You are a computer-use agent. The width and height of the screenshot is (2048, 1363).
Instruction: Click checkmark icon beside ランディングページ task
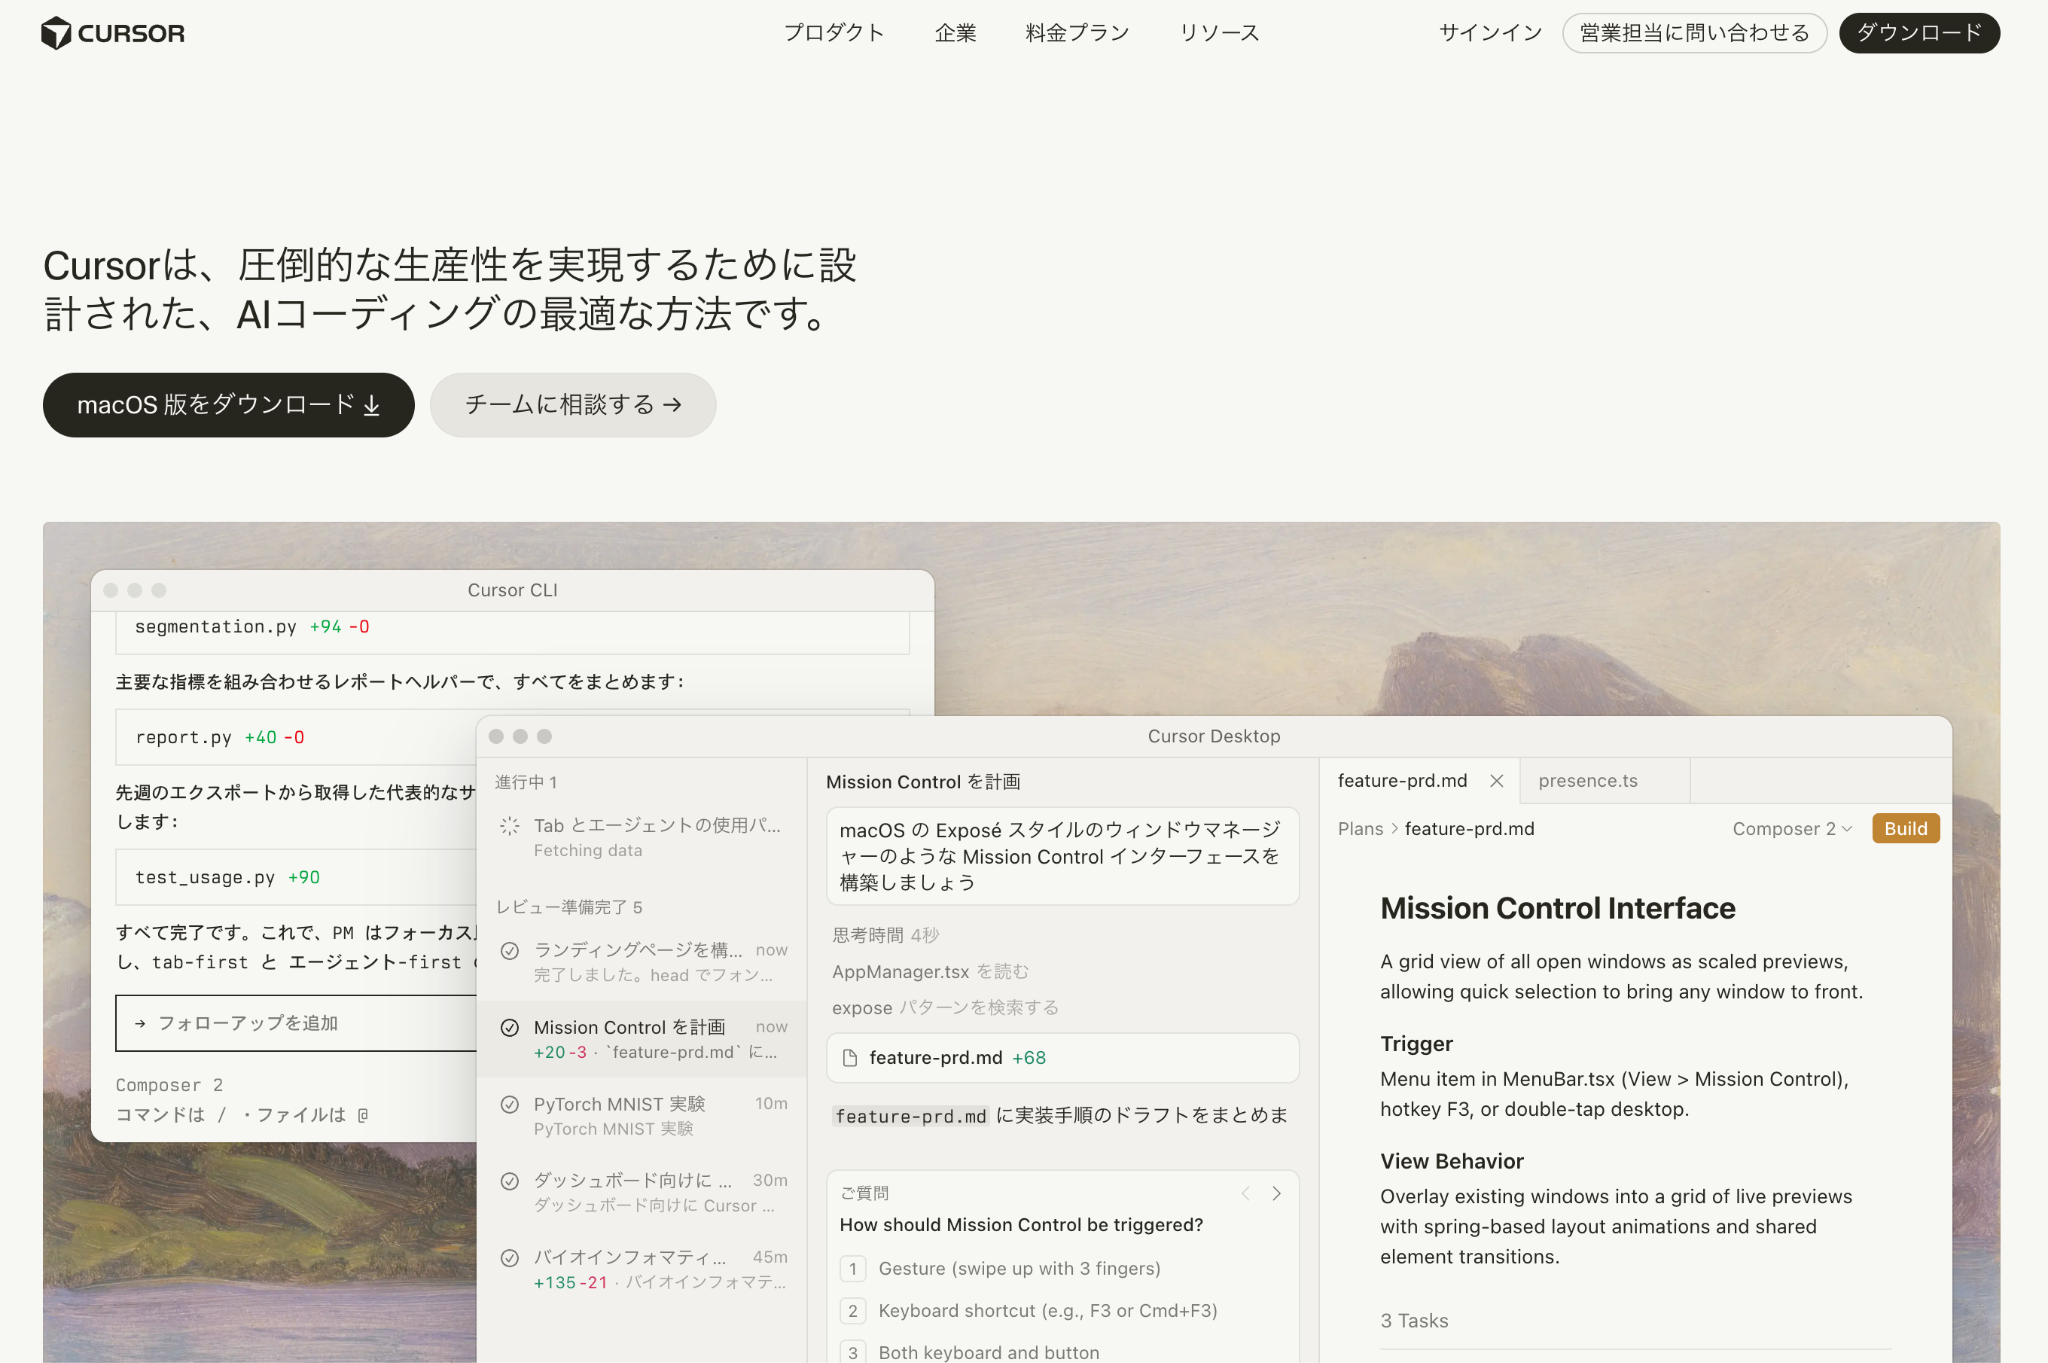[x=509, y=950]
